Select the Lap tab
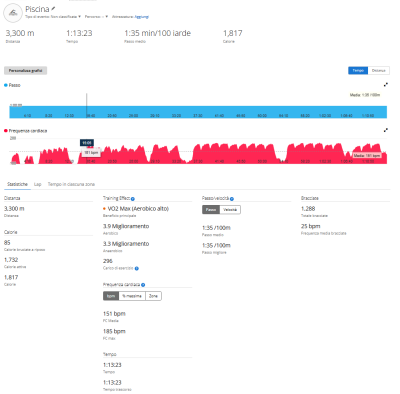Screen dimensions: 400x394 [x=38, y=184]
